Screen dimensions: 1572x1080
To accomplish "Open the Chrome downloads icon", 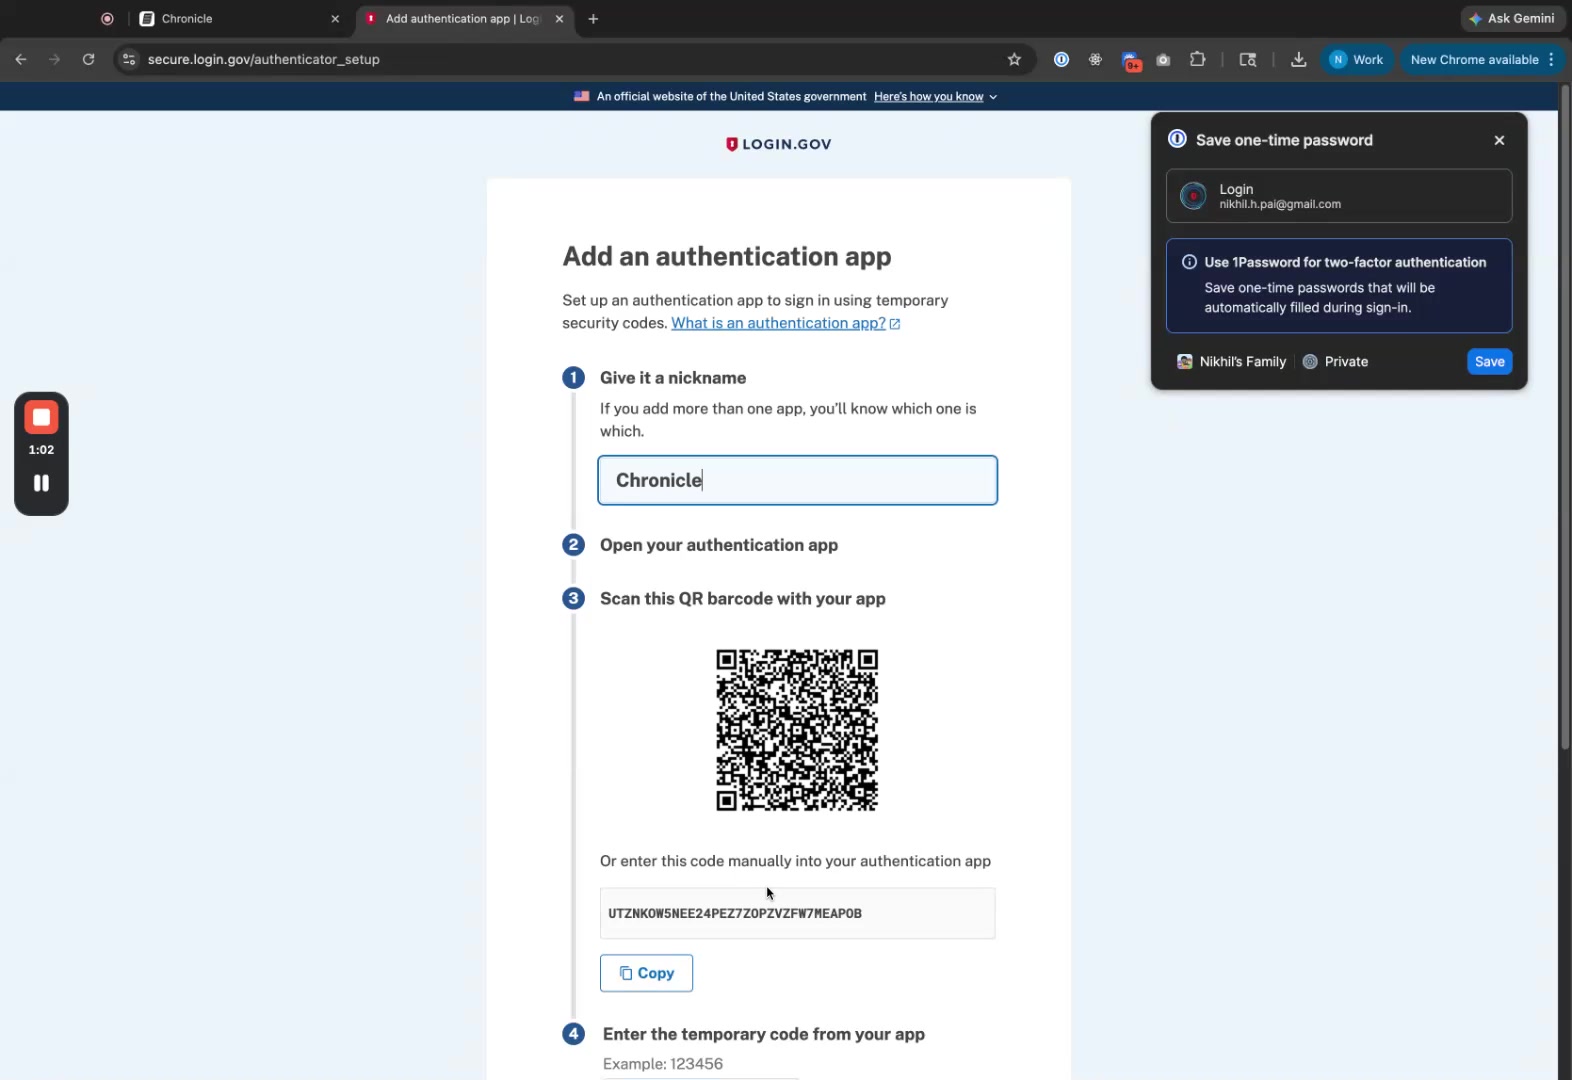I will (1298, 59).
